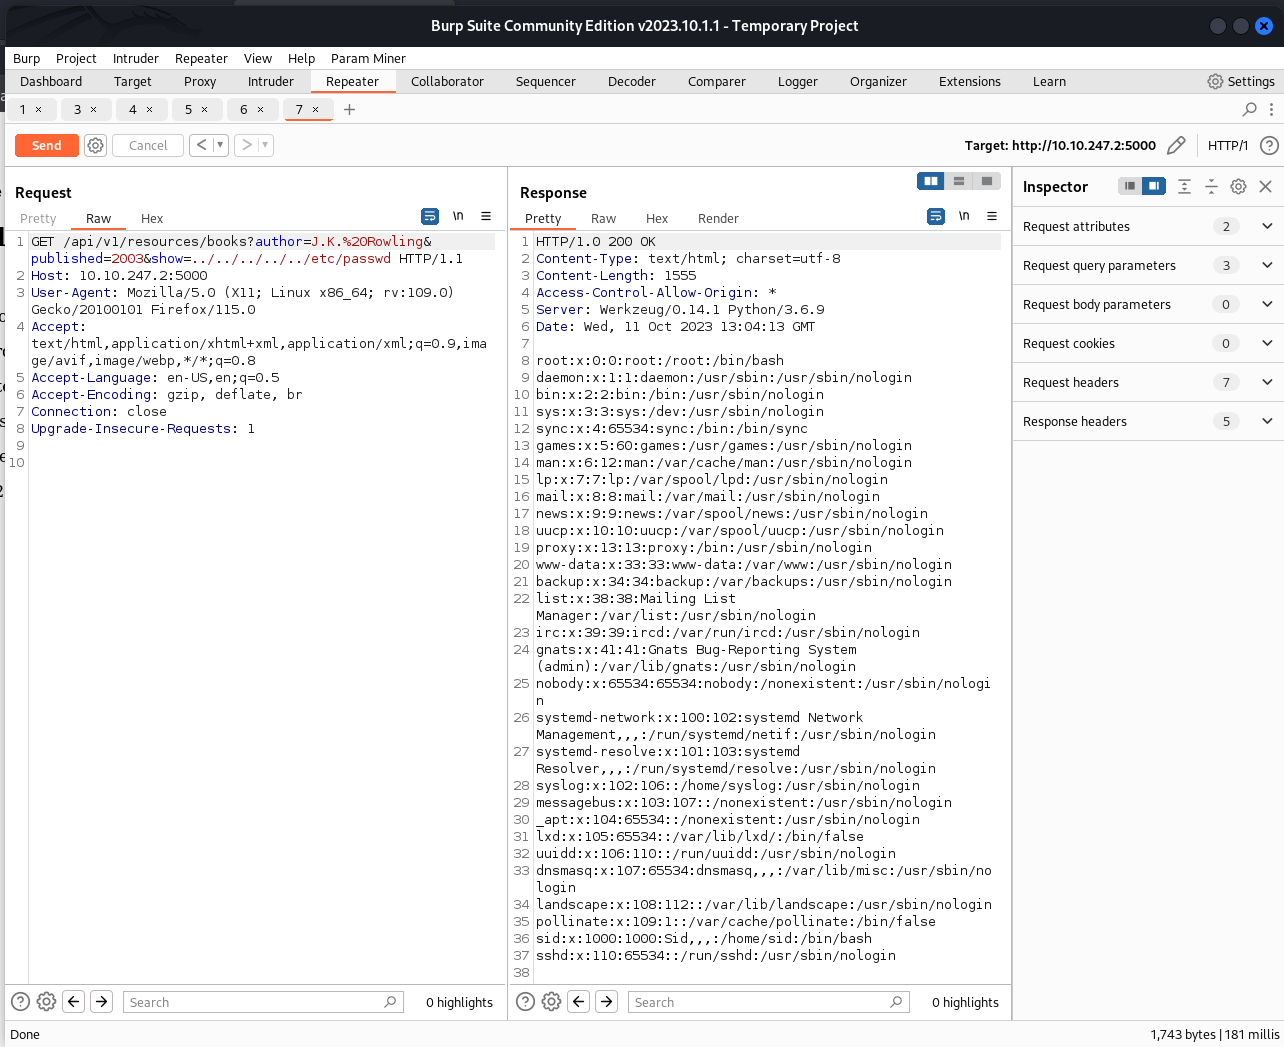The image size is (1284, 1047).
Task: Open Param Miner menu
Action: [x=368, y=58]
